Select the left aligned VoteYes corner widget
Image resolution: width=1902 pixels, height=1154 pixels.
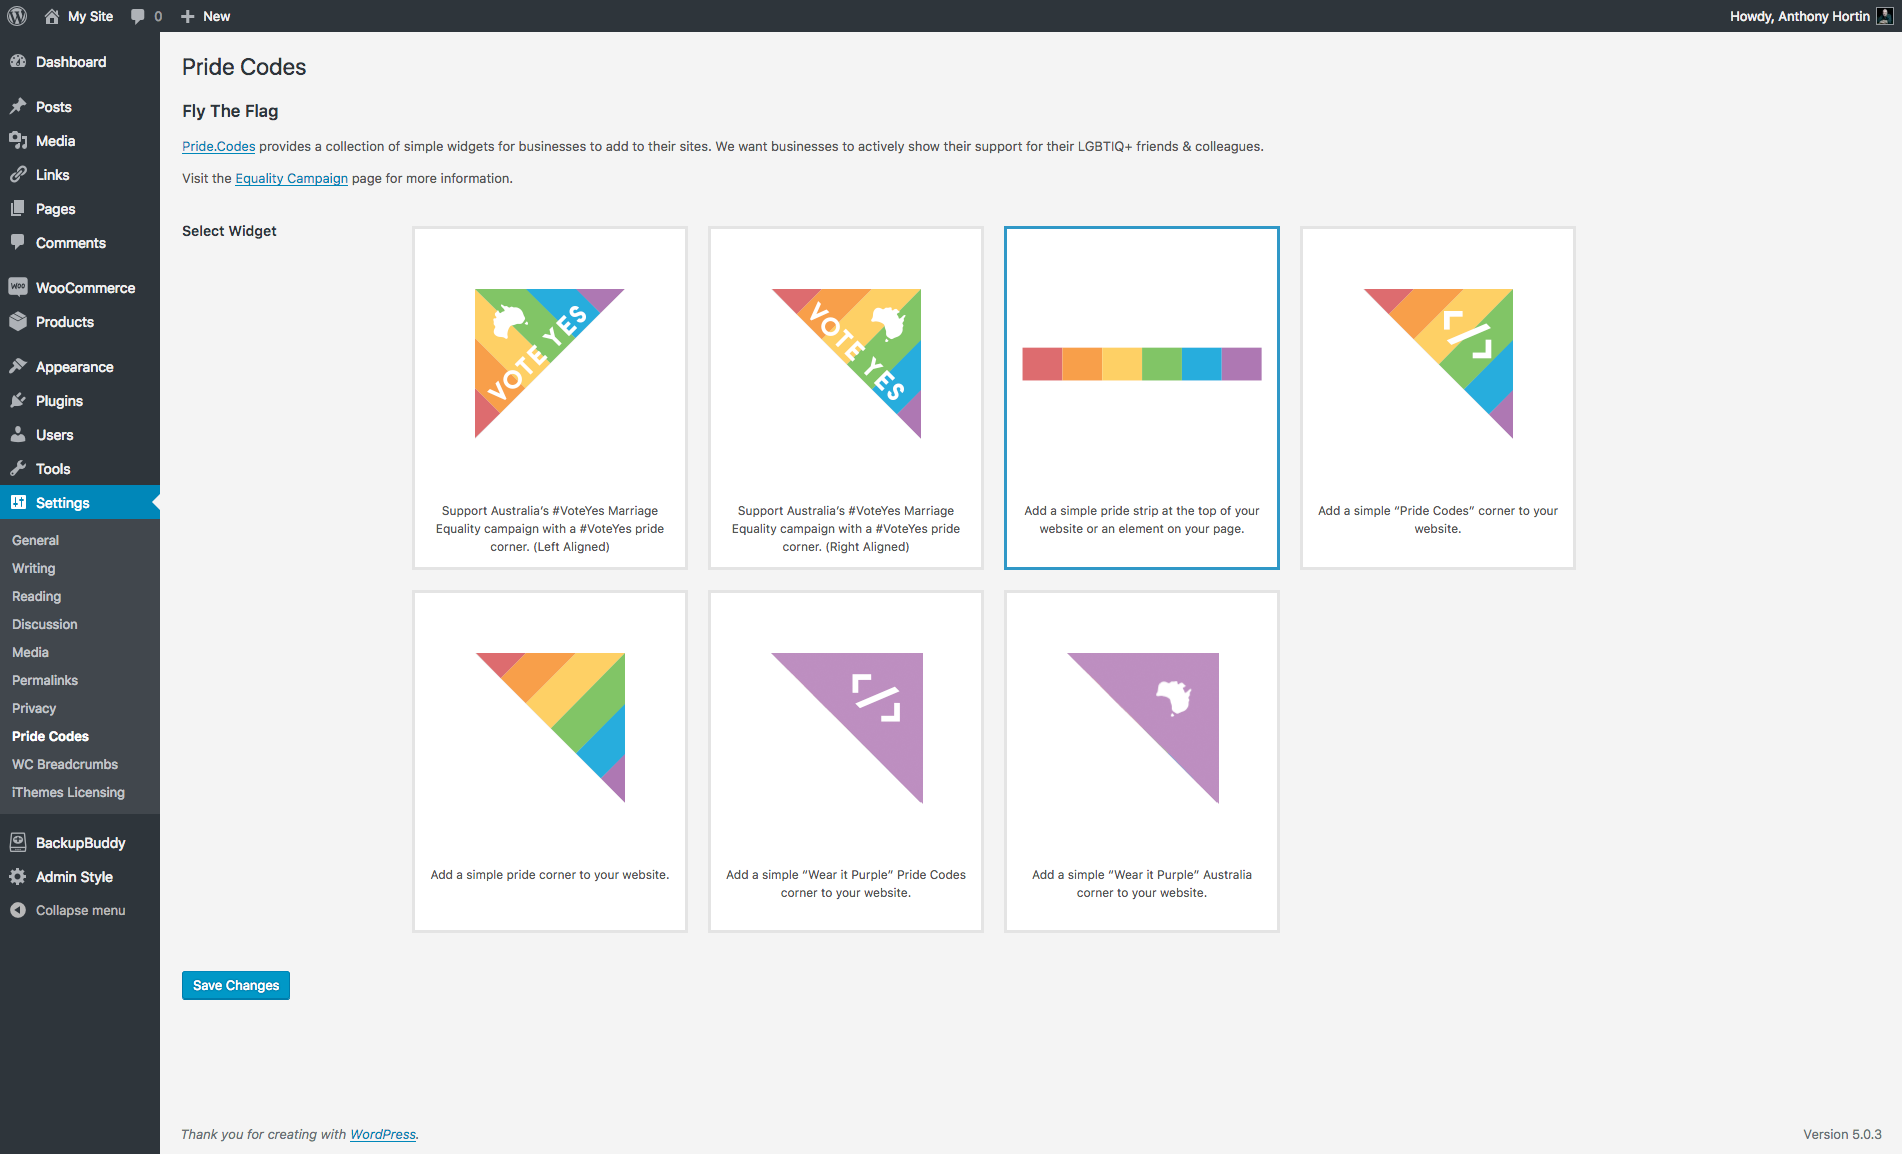pos(550,398)
